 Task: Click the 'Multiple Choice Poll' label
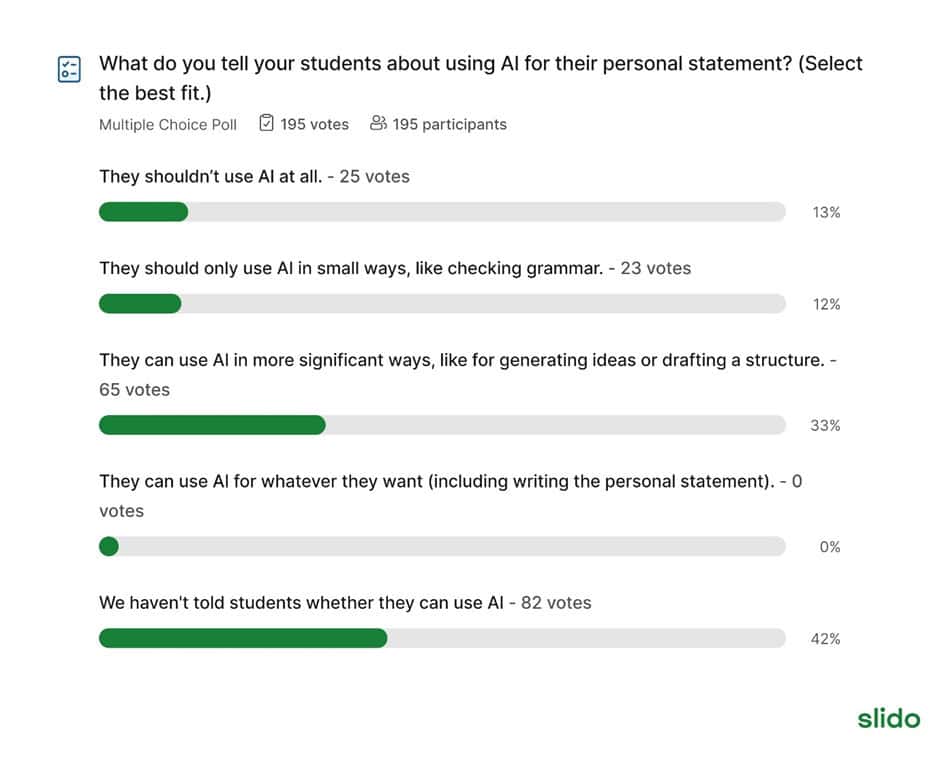(x=168, y=124)
